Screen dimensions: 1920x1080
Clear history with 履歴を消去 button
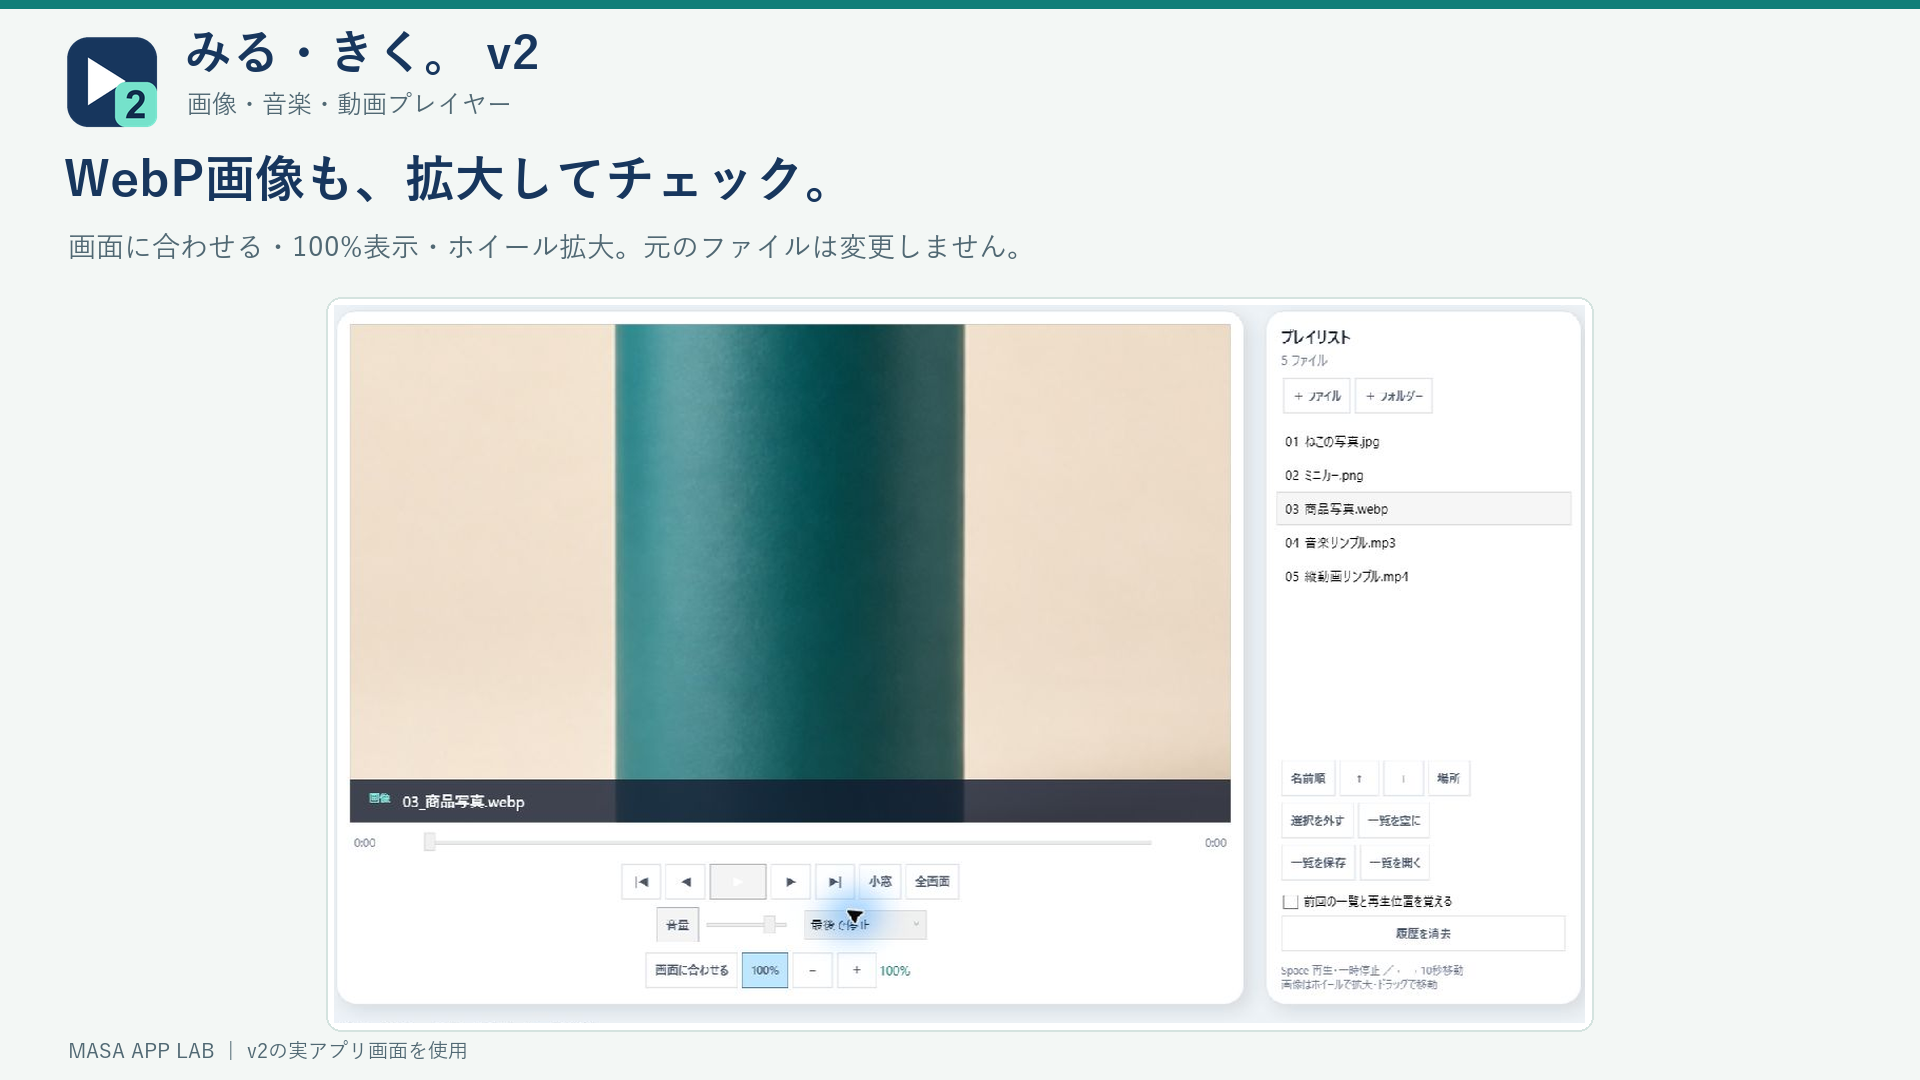click(x=1423, y=933)
